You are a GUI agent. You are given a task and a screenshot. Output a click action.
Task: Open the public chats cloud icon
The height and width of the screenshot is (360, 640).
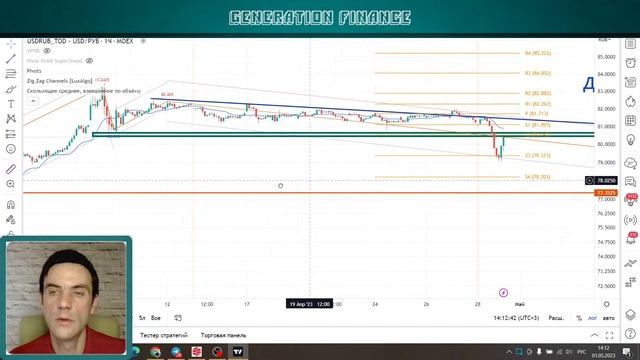tap(630, 163)
